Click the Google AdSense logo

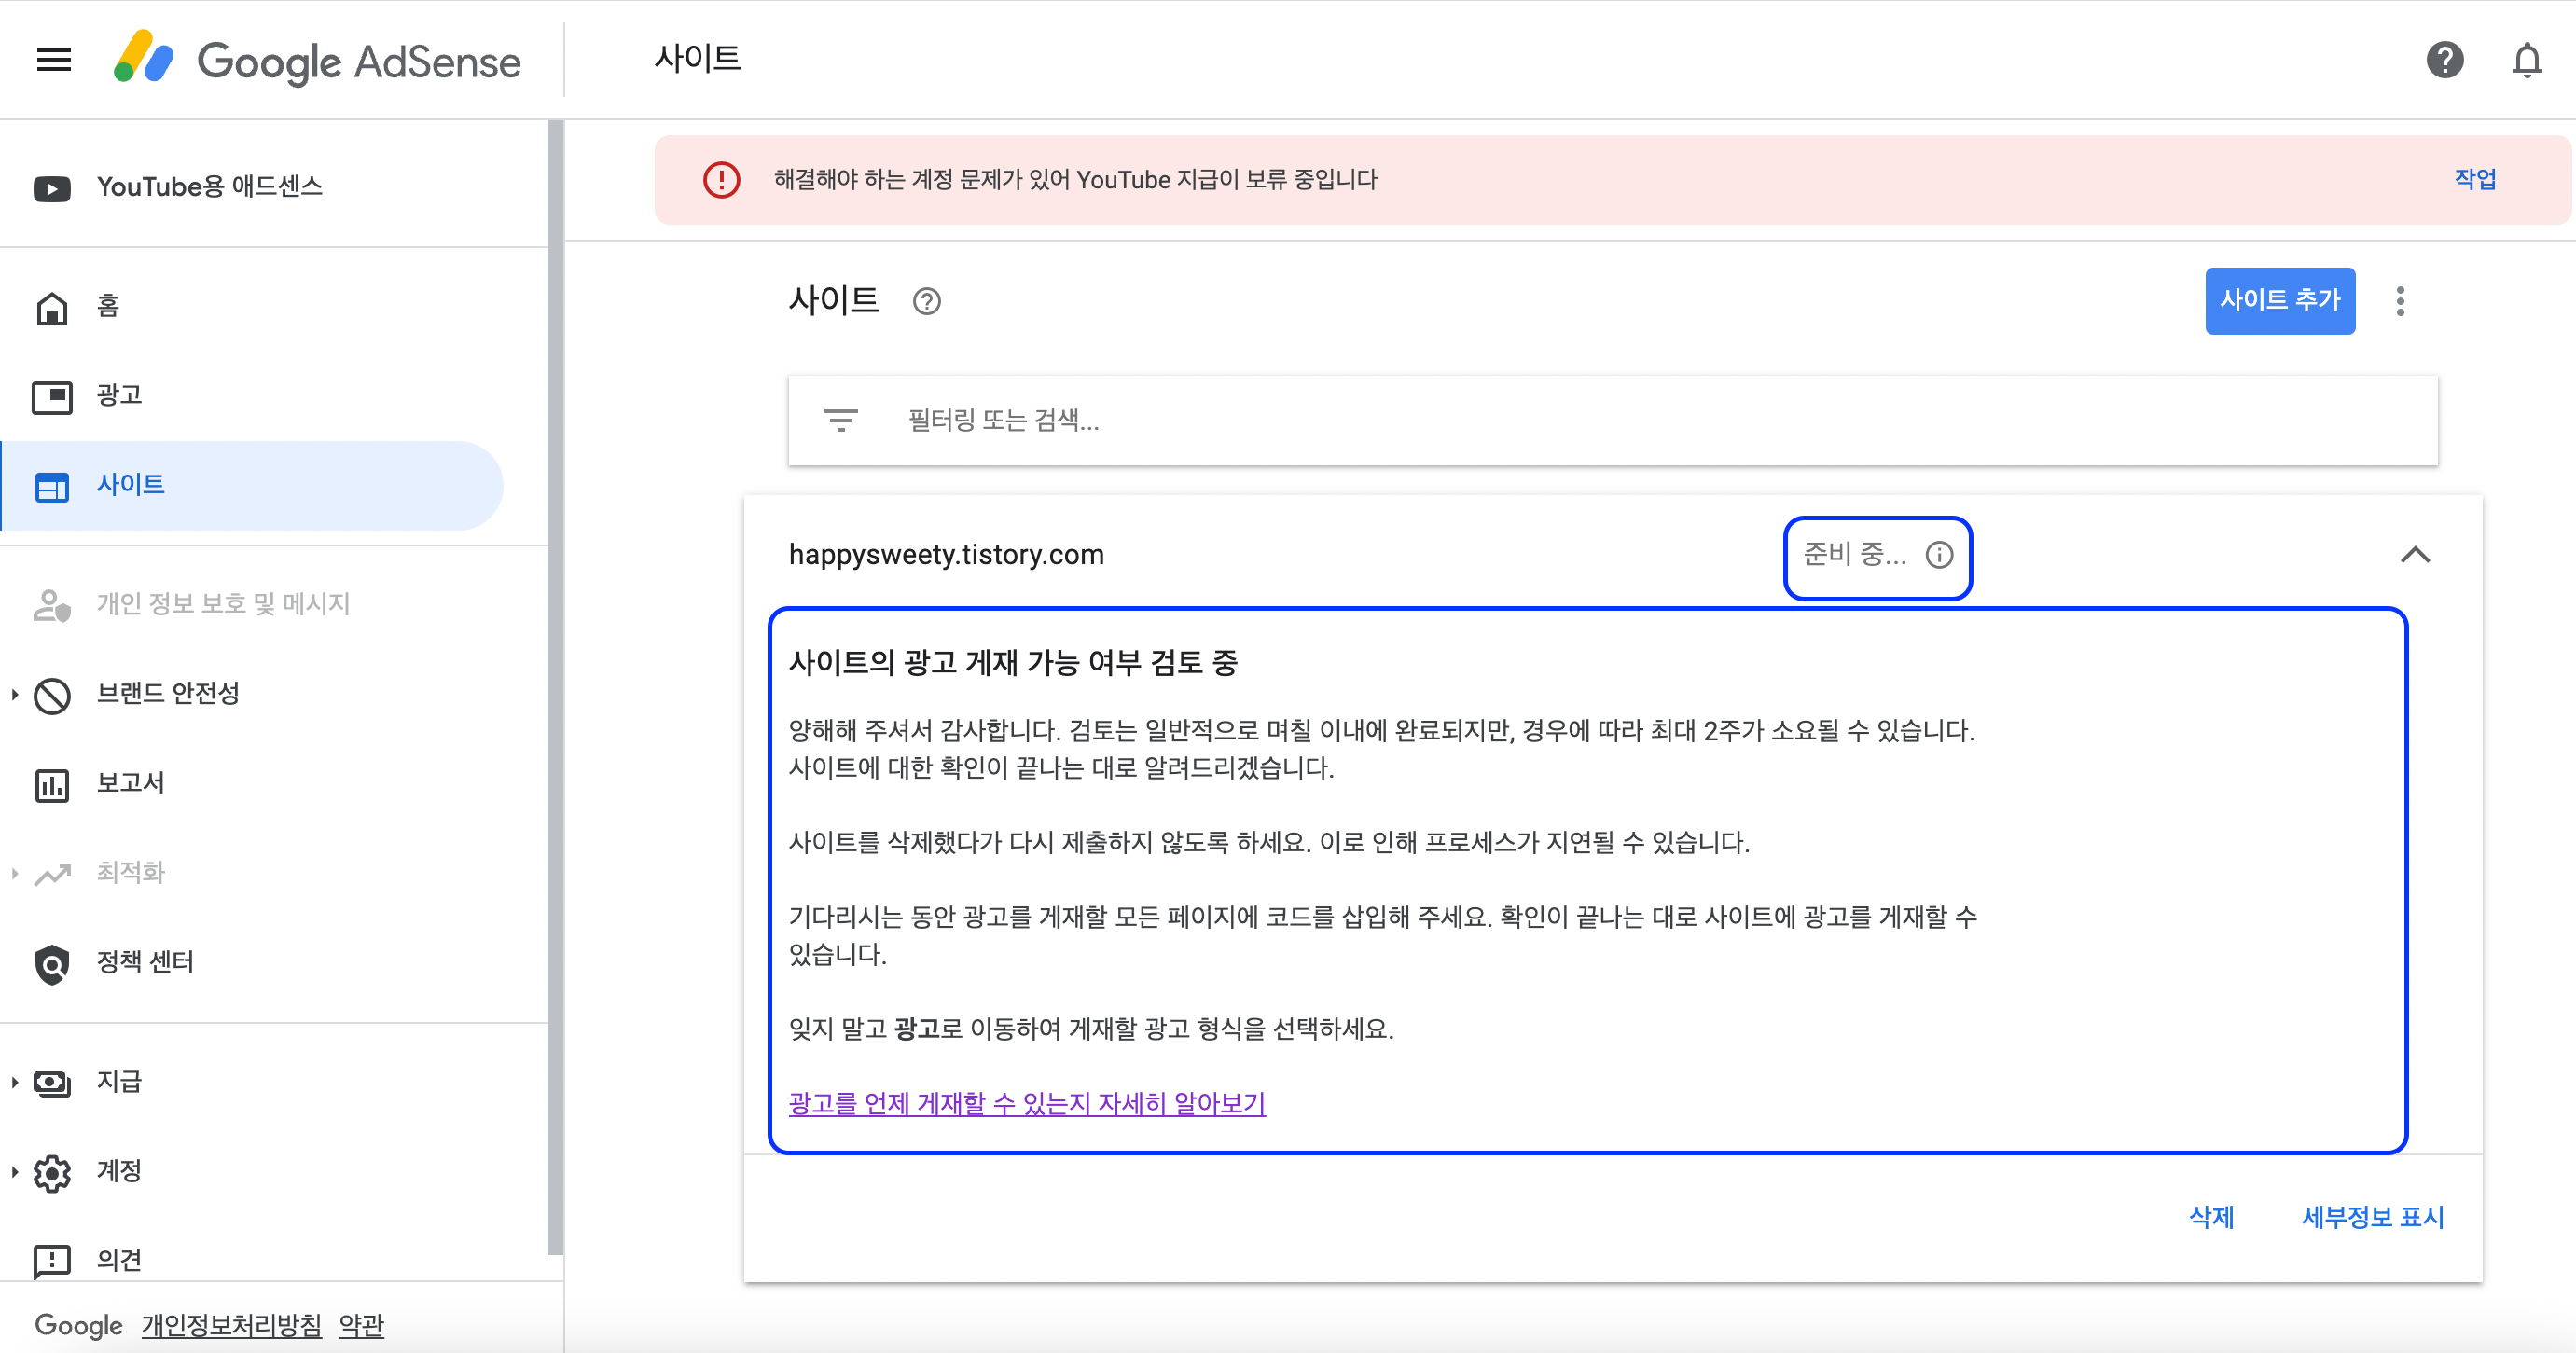pyautogui.click(x=317, y=60)
